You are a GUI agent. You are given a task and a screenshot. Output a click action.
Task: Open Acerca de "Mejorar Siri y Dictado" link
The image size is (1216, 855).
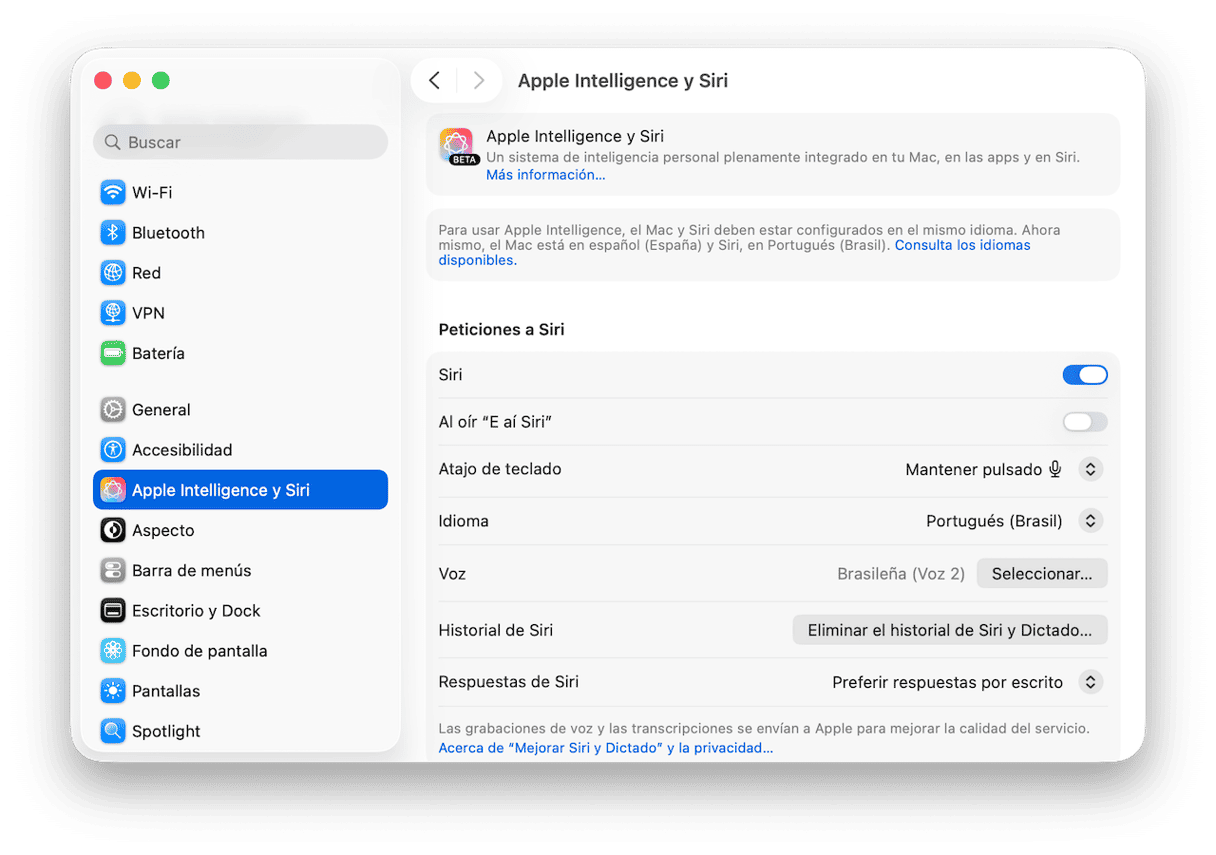[x=606, y=748]
